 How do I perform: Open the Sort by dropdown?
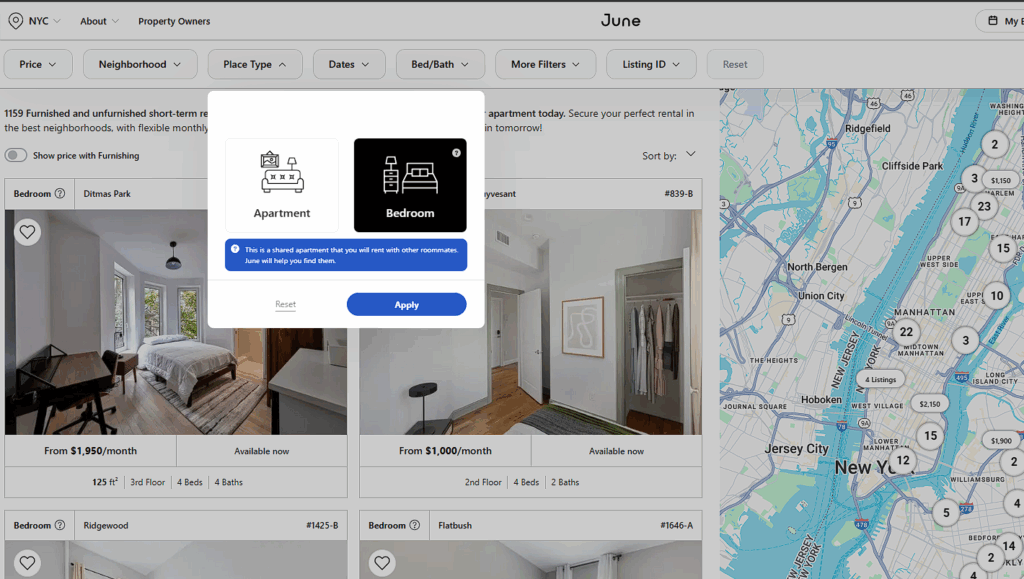click(x=669, y=156)
